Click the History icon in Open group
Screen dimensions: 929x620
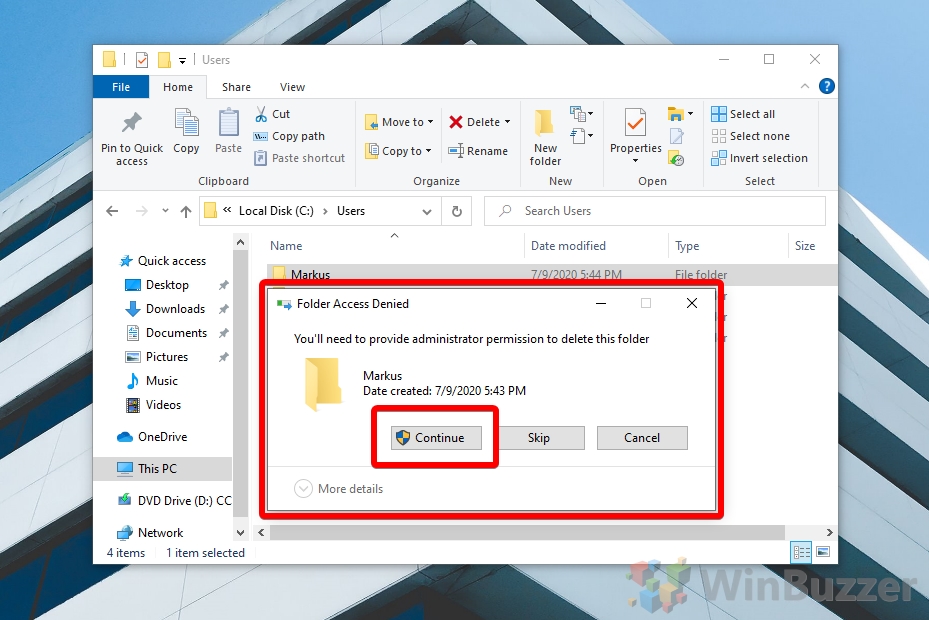pos(677,158)
